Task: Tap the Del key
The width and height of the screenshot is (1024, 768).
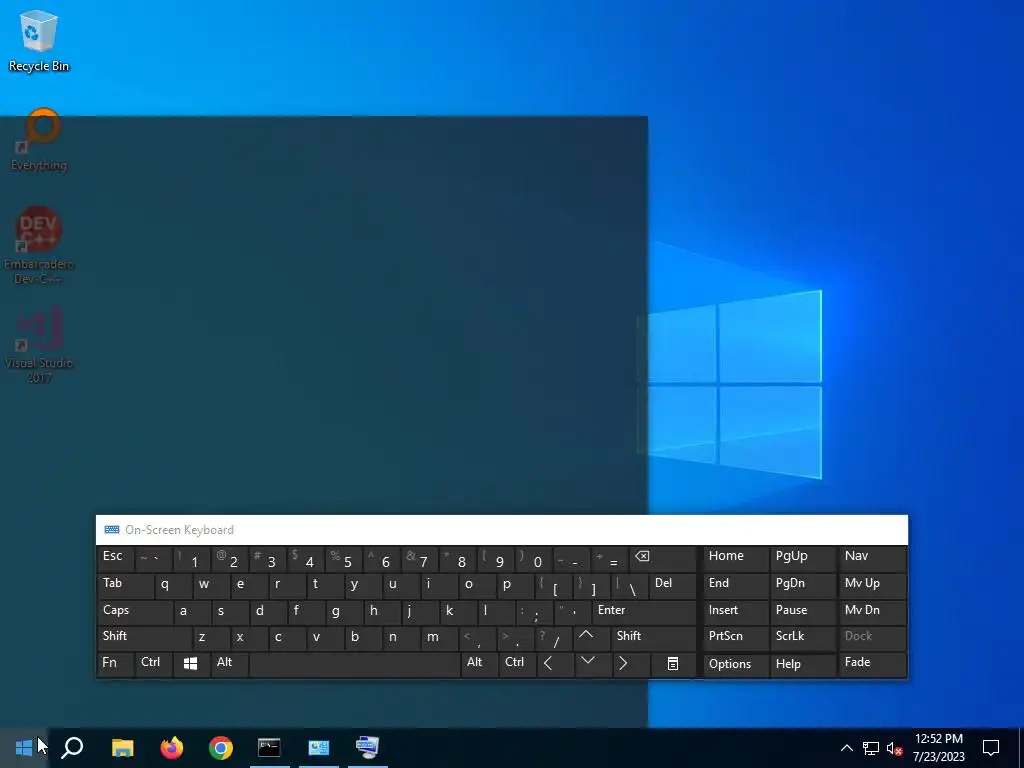Action: [673, 585]
